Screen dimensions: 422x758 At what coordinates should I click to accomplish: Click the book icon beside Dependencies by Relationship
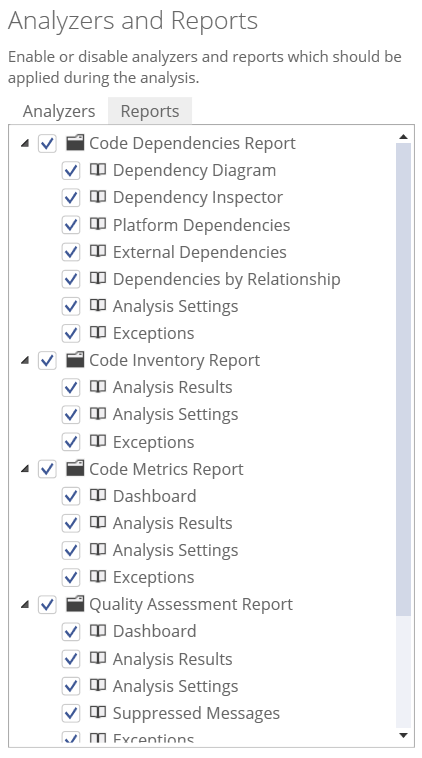coord(98,278)
